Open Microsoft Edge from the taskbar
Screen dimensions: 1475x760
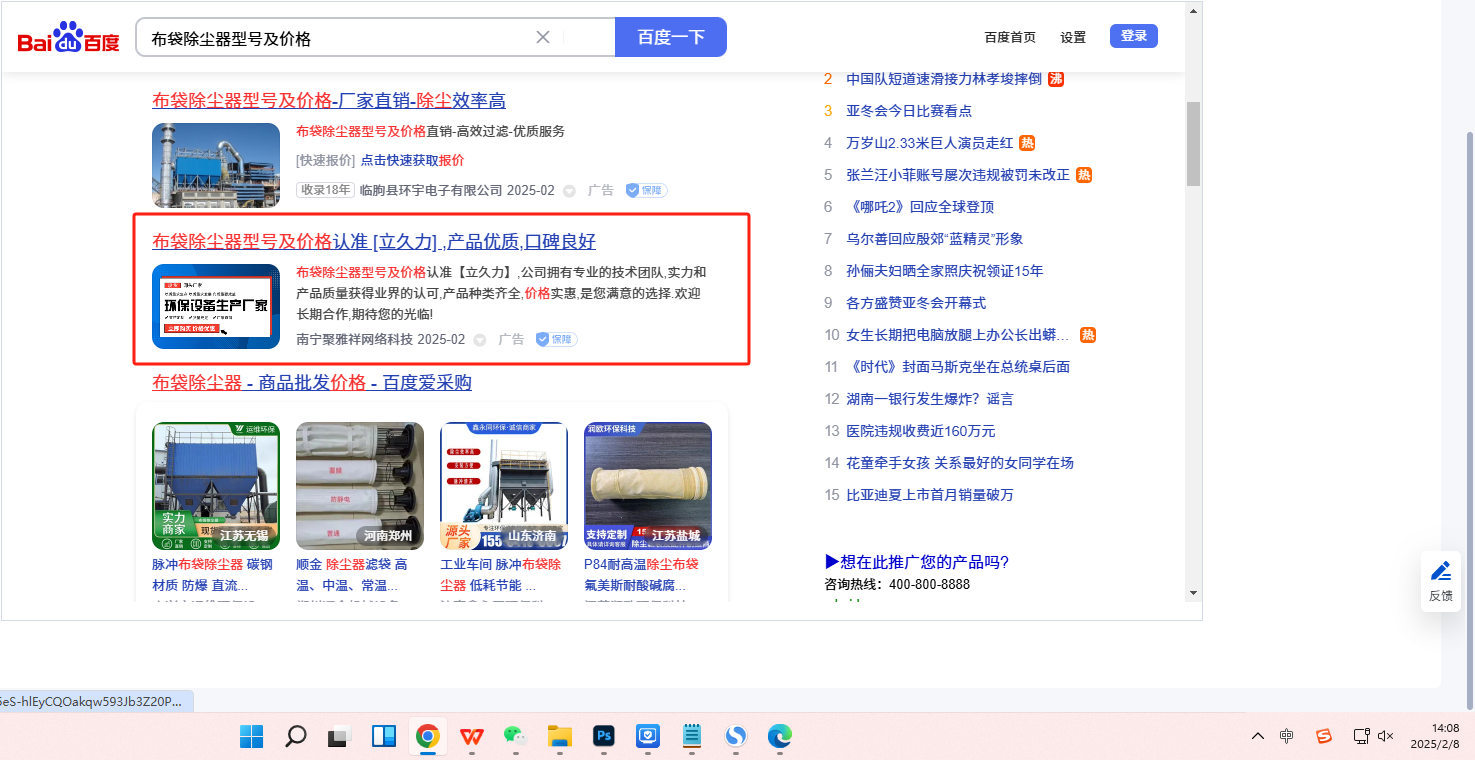pos(779,736)
